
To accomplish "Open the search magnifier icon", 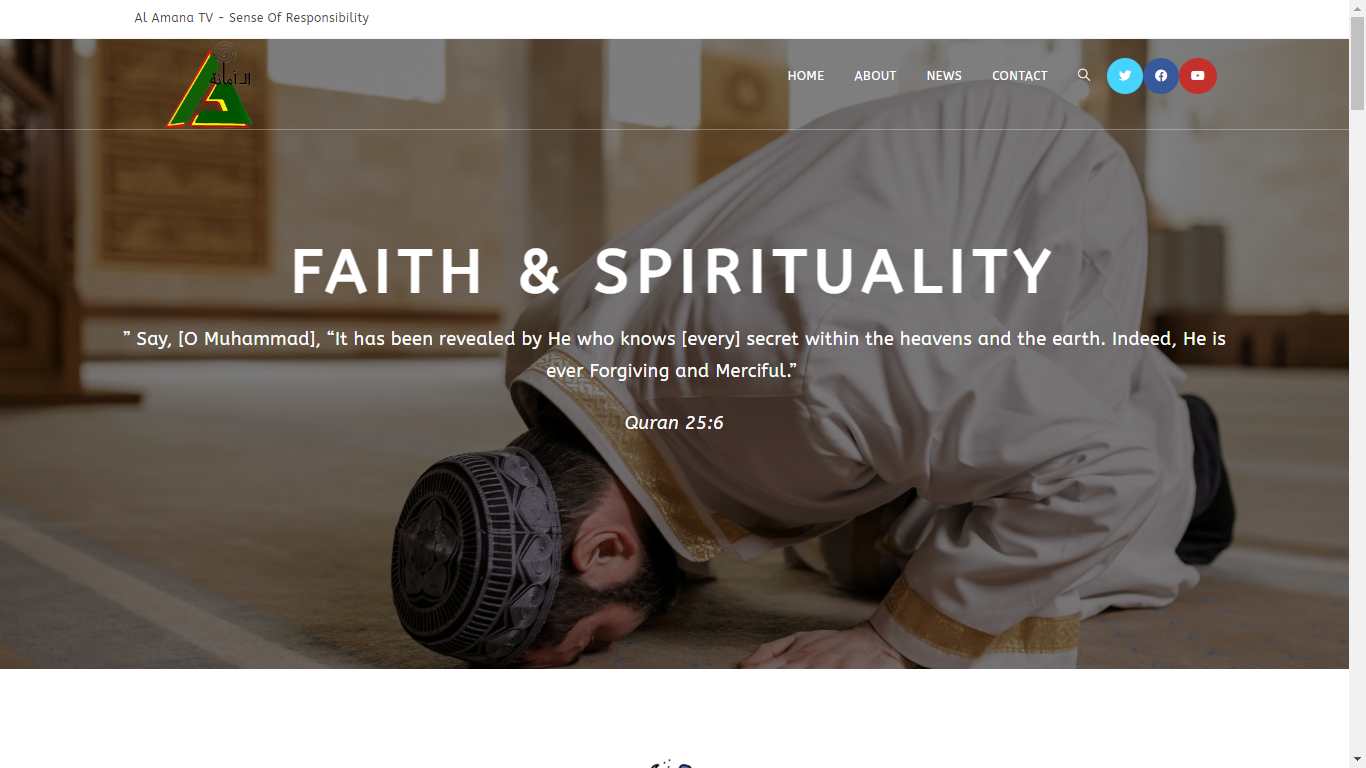I will pyautogui.click(x=1084, y=75).
